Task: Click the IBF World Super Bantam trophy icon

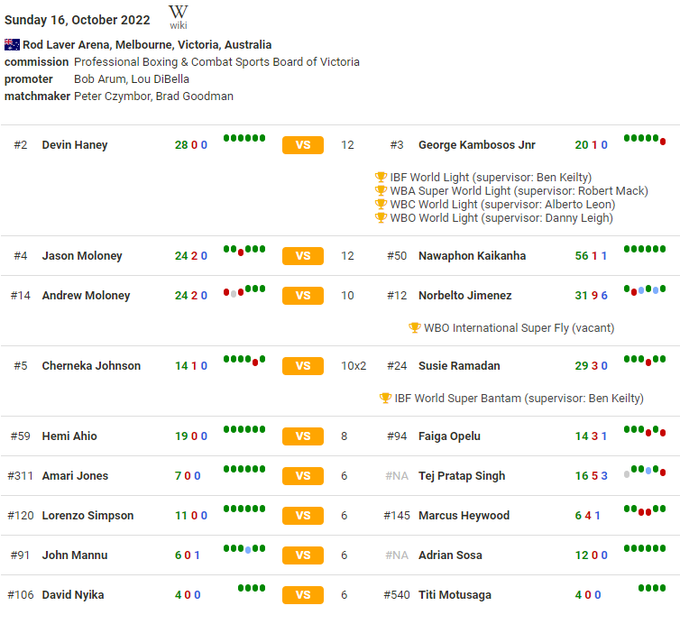Action: pos(385,398)
